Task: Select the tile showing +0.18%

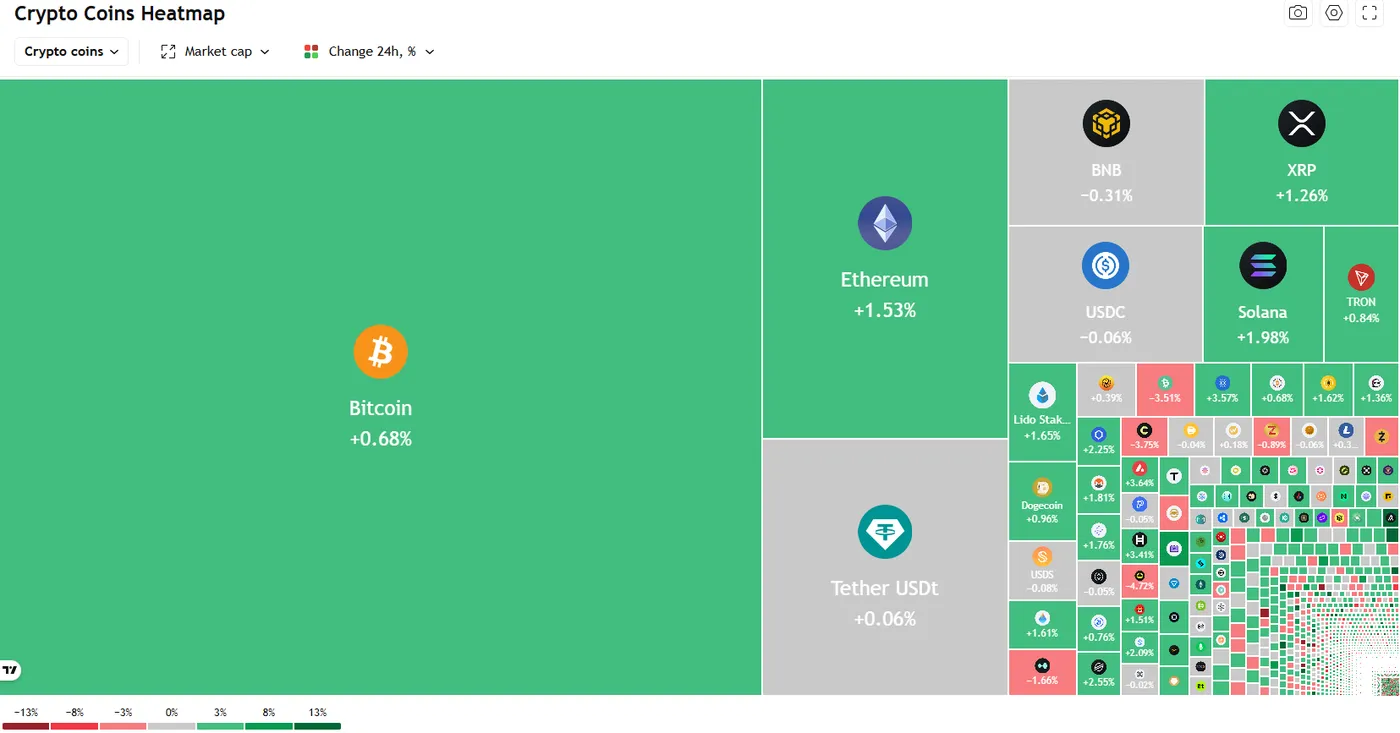Action: click(x=1233, y=436)
